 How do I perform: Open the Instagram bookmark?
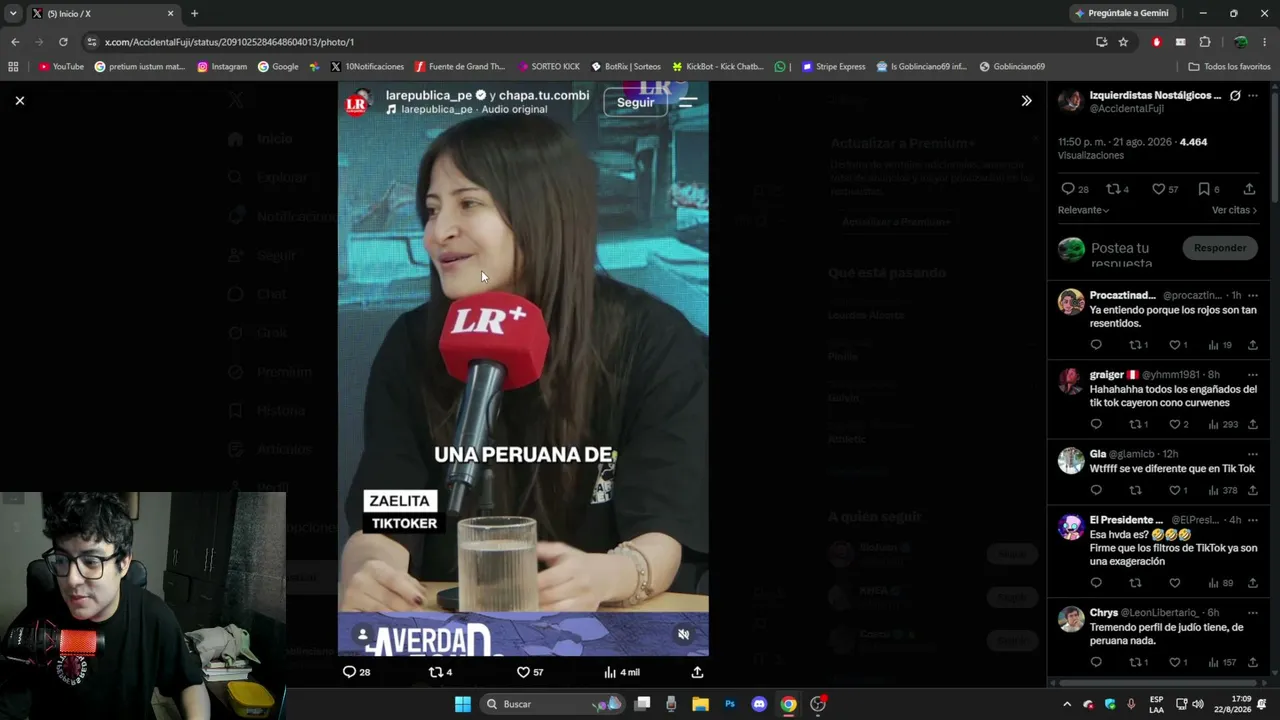coord(222,67)
